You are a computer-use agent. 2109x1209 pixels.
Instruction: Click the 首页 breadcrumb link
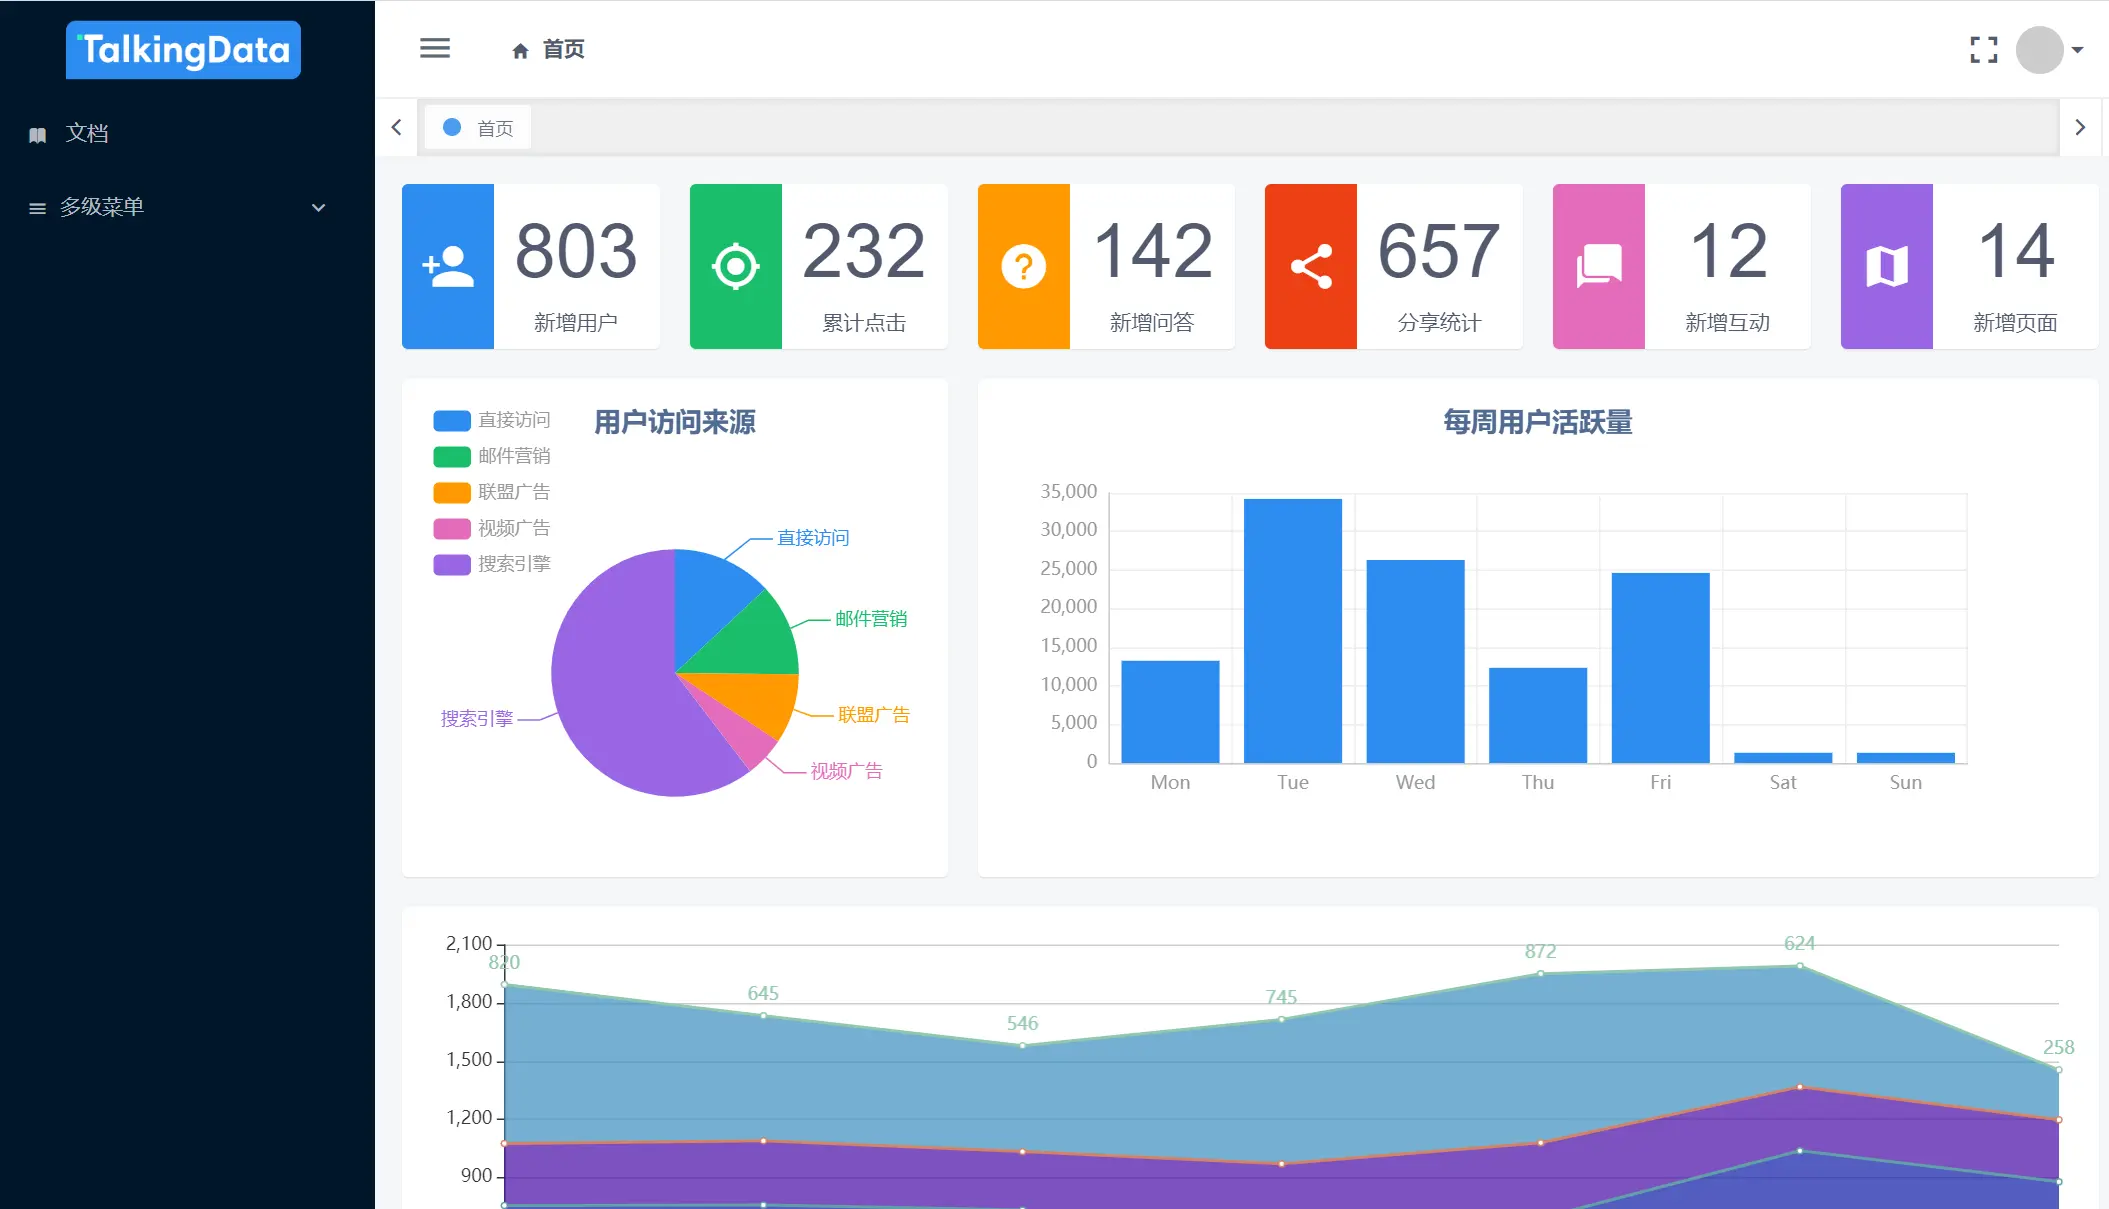(562, 49)
